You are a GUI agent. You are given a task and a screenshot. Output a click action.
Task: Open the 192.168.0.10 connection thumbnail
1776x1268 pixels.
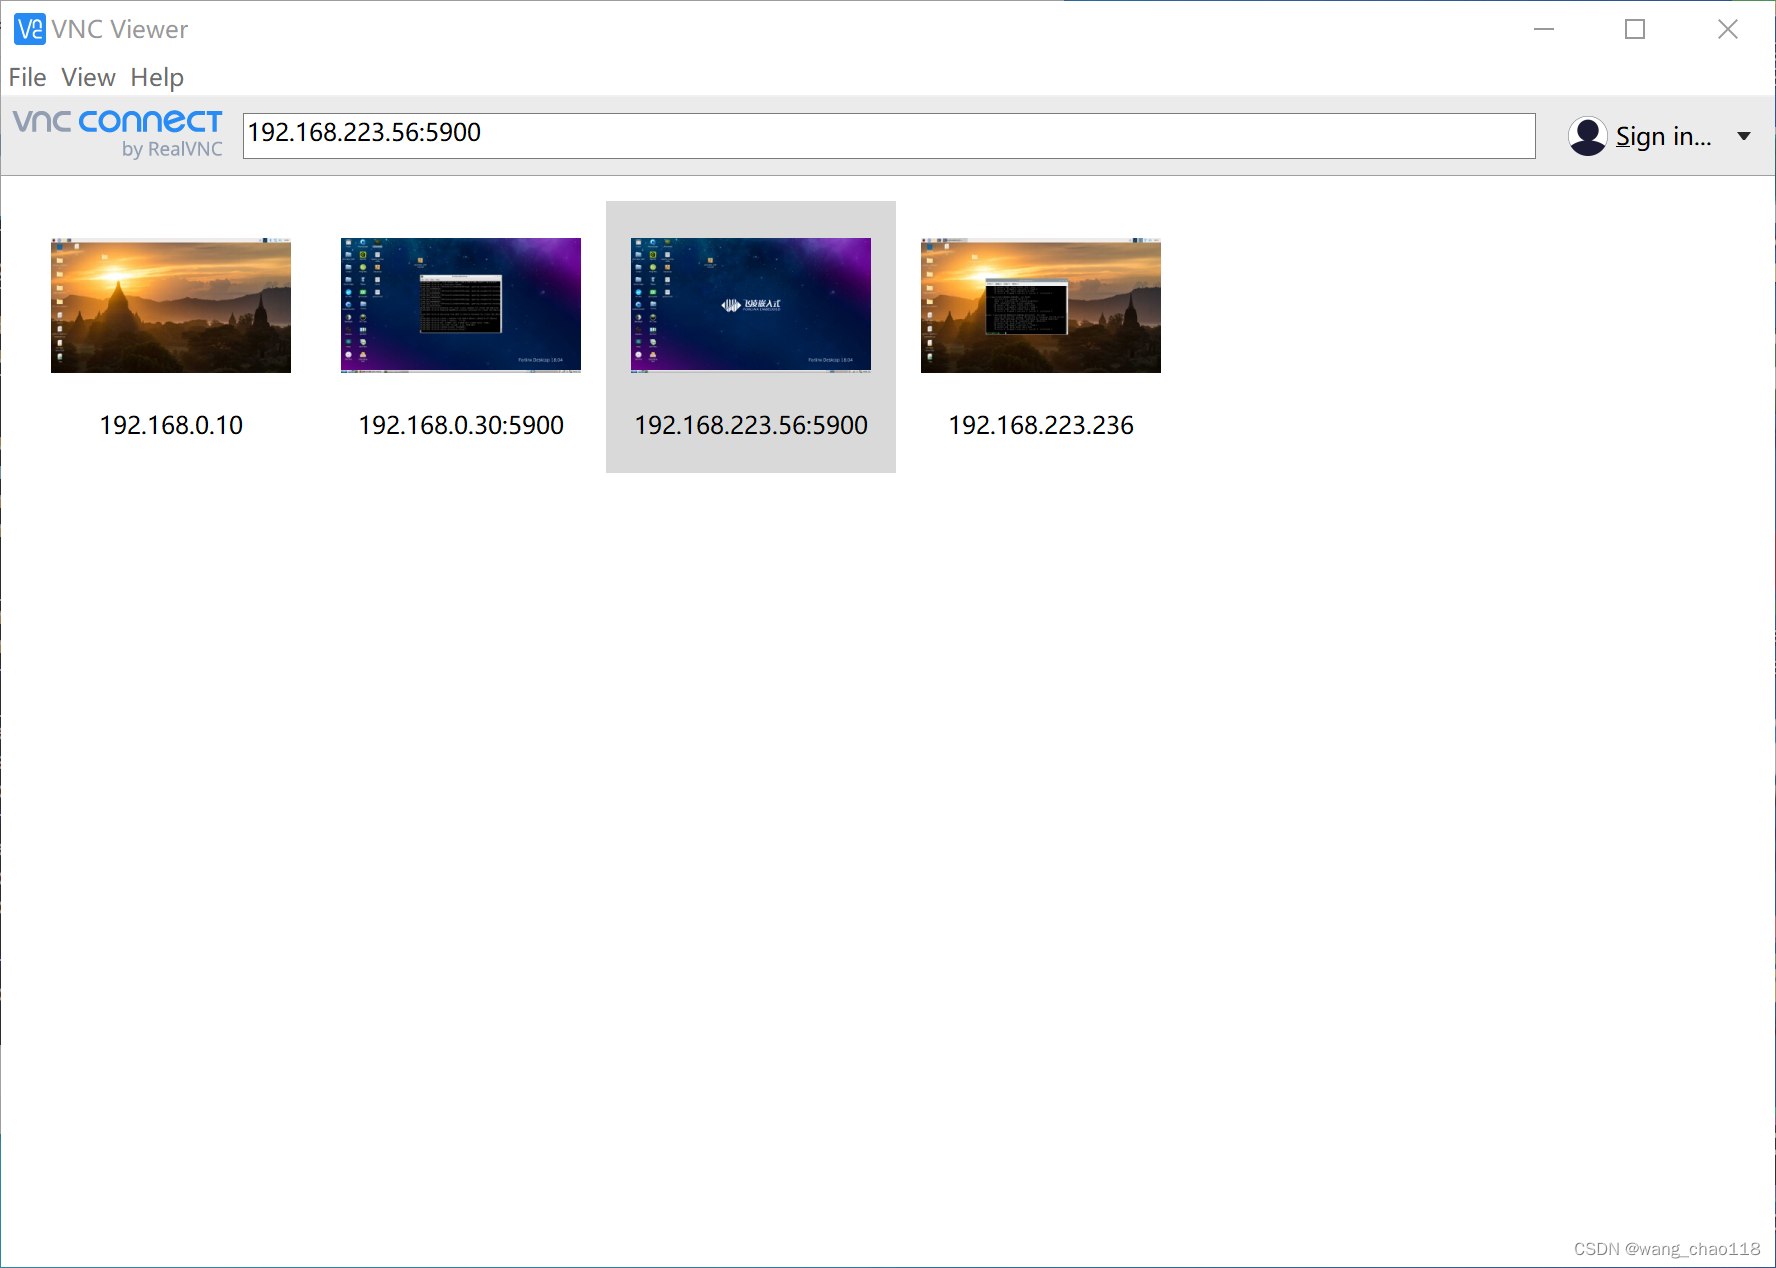tap(170, 305)
